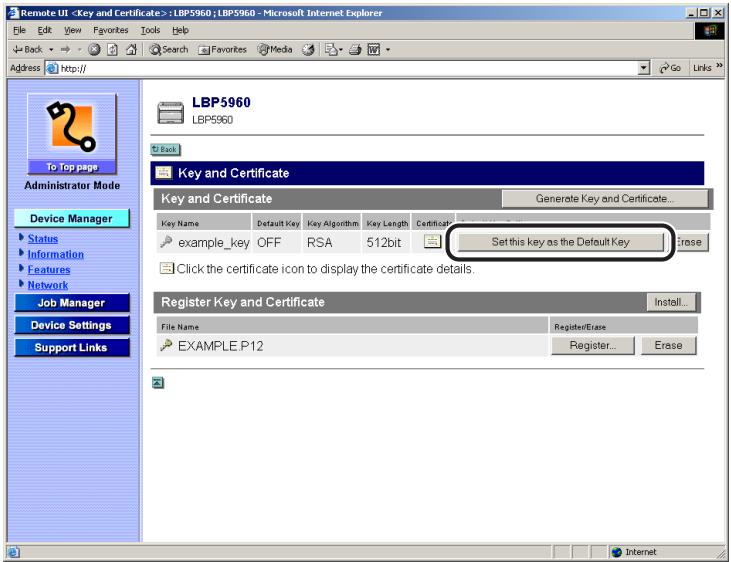Click the Mail icon in toolbar

point(331,49)
